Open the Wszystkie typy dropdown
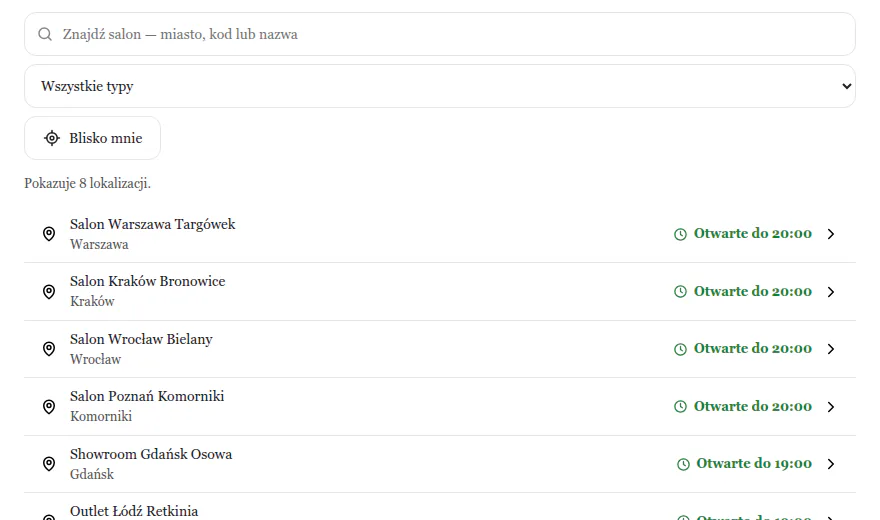This screenshot has width=880, height=520. tap(440, 86)
